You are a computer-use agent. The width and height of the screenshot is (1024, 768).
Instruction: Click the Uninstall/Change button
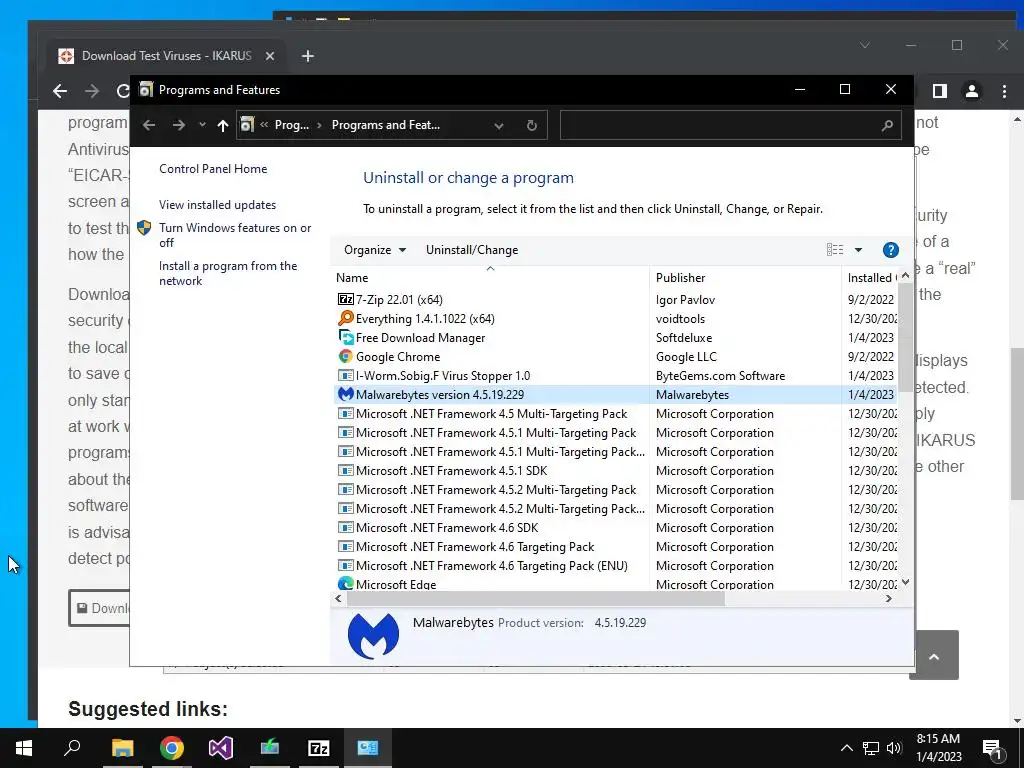472,250
